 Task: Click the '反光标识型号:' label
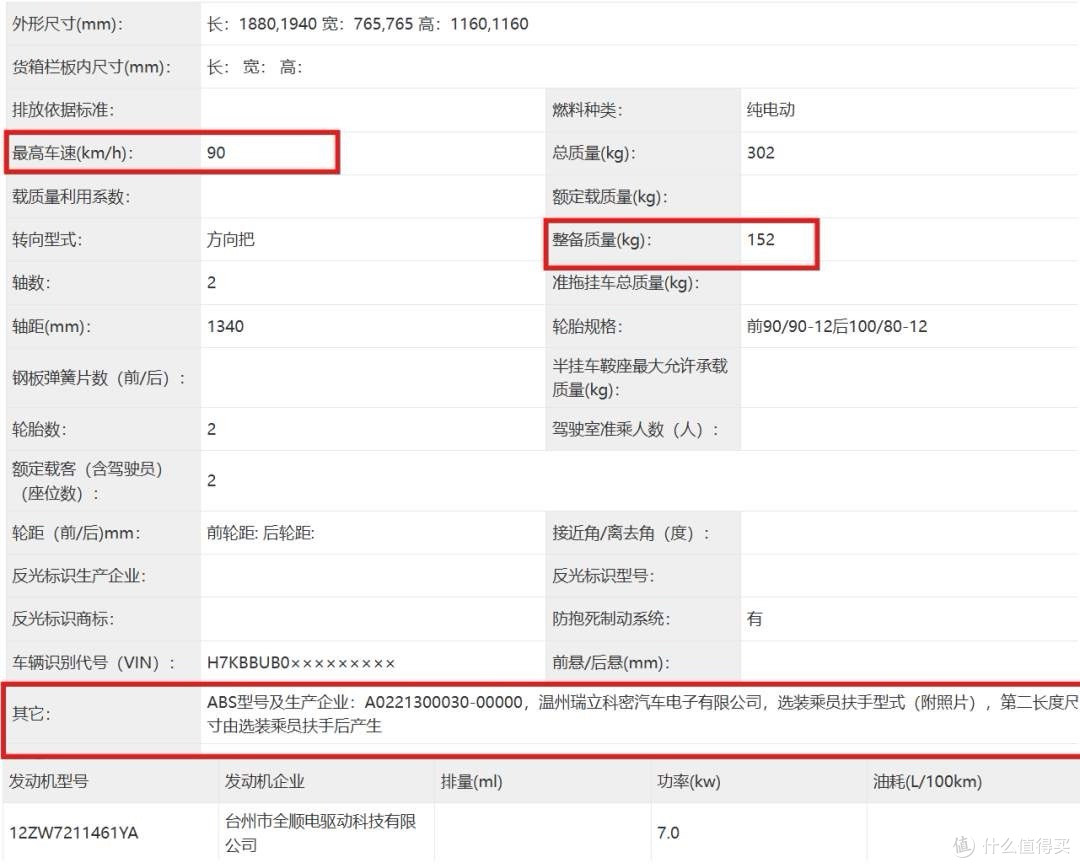click(603, 576)
